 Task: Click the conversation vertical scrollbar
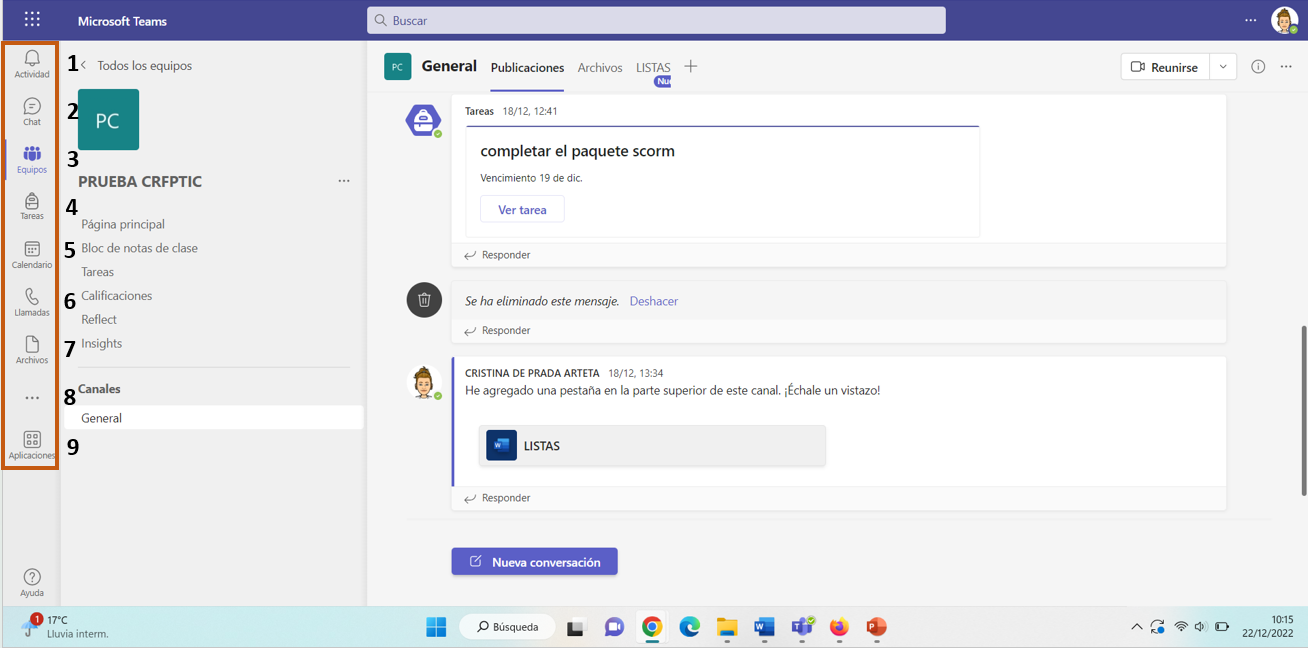(1302, 410)
